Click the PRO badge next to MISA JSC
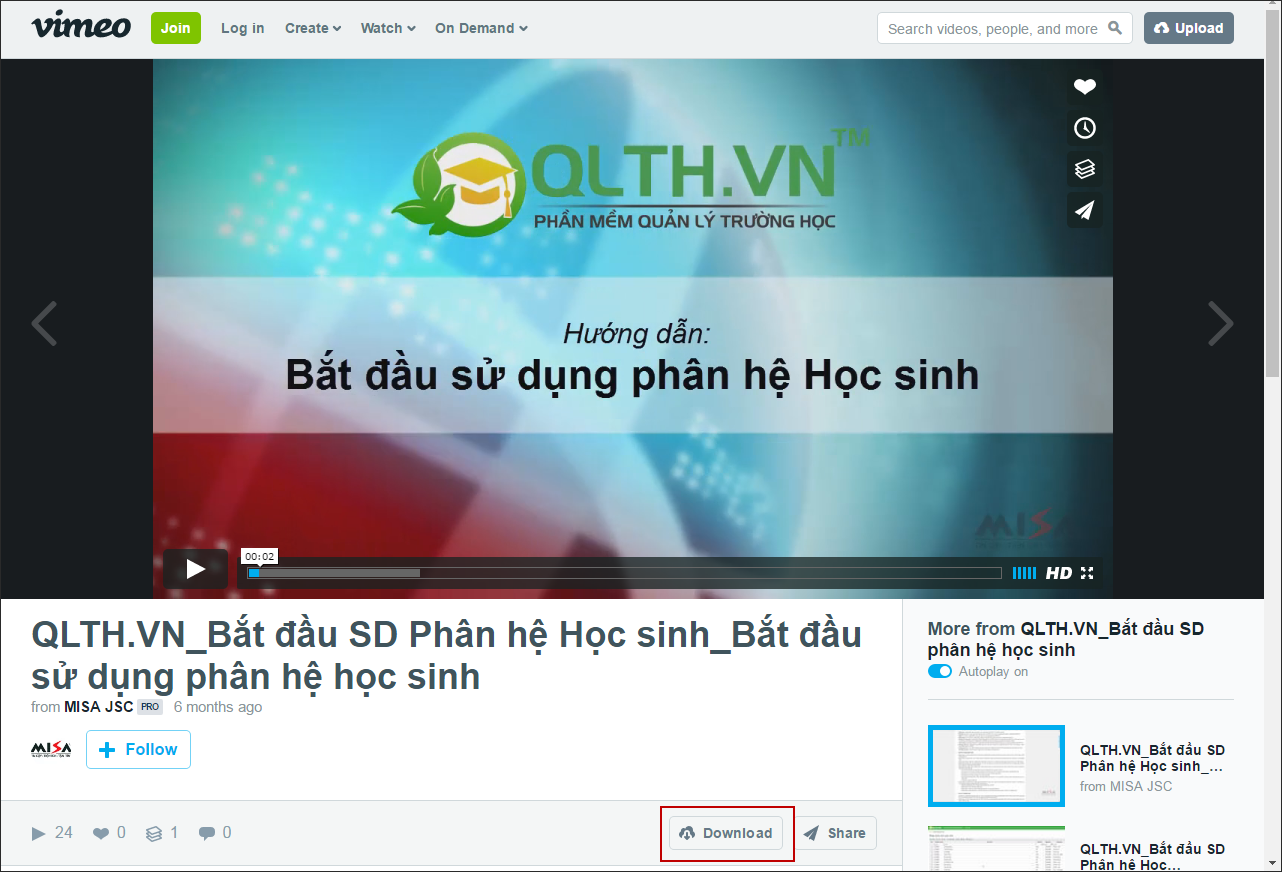The image size is (1282, 872). (x=150, y=707)
